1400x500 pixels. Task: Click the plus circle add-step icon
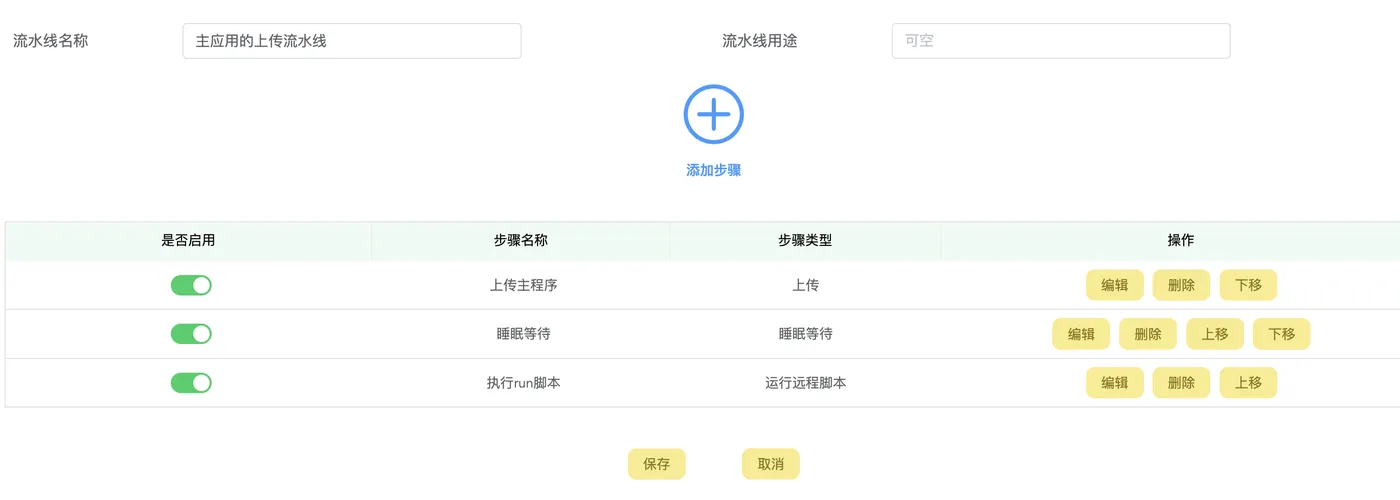[713, 114]
